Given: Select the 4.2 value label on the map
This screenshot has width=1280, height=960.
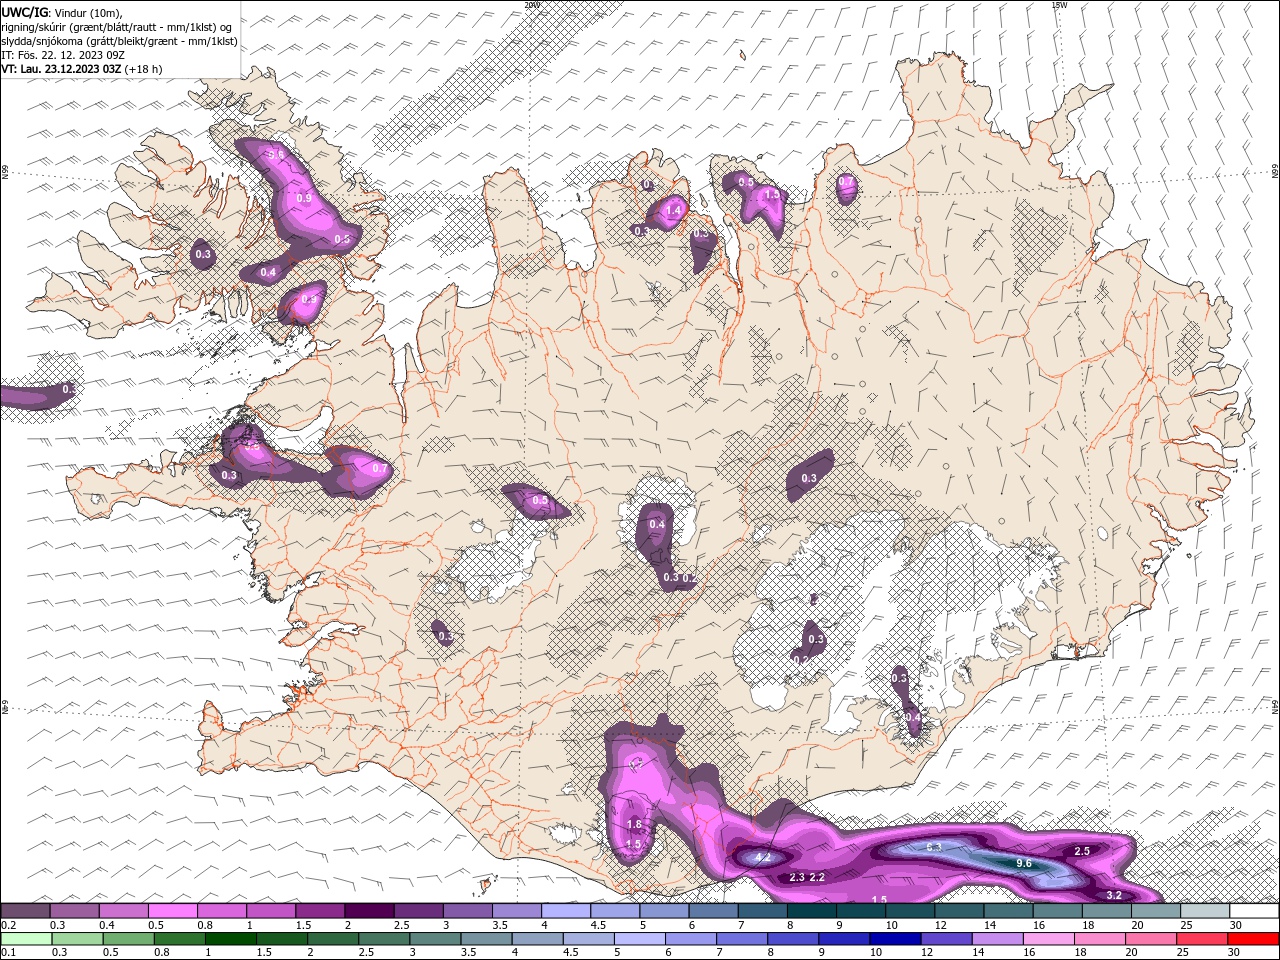Looking at the screenshot, I should pyautogui.click(x=763, y=857).
